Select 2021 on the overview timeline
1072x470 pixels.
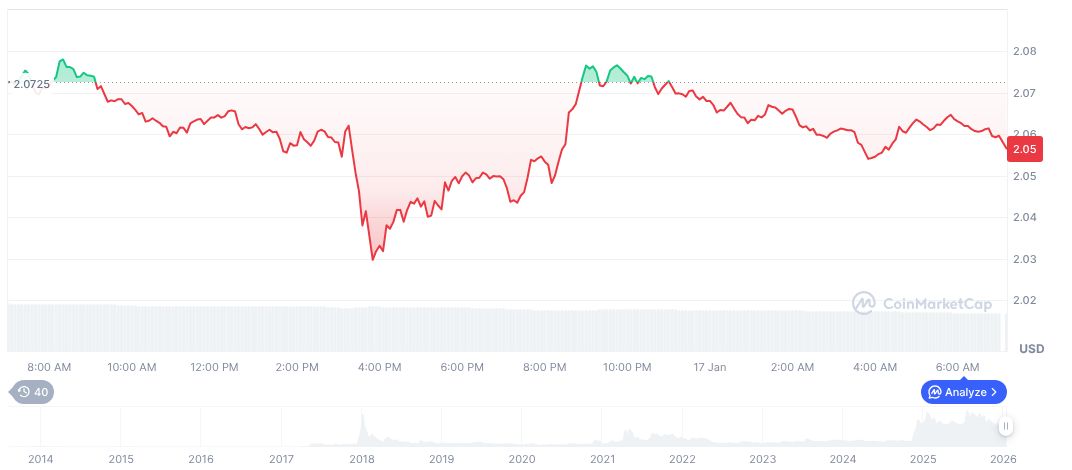point(602,459)
